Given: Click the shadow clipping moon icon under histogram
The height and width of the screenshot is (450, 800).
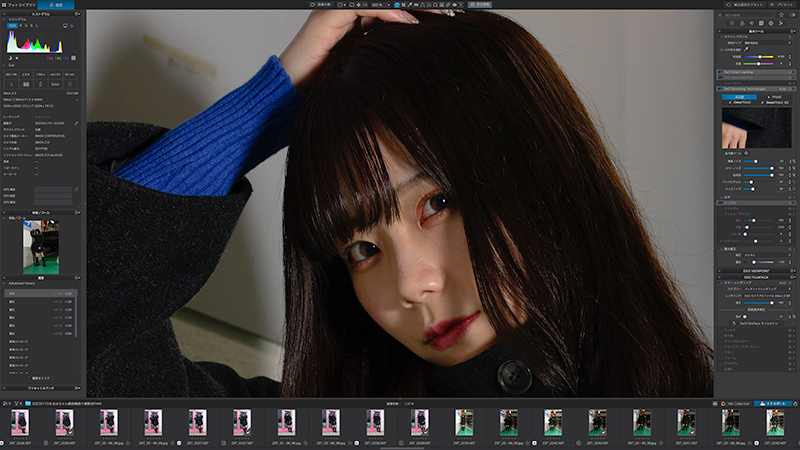Looking at the screenshot, I should click(x=10, y=58).
